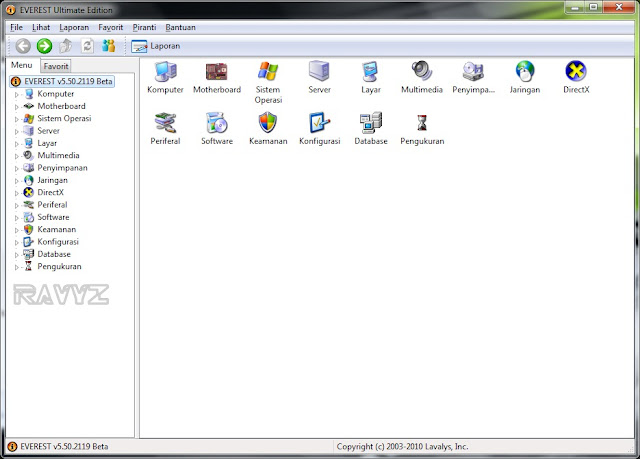The height and width of the screenshot is (459, 640).
Task: Expand the Penyimpanan tree node arrow
Action: pyautogui.click(x=17, y=168)
